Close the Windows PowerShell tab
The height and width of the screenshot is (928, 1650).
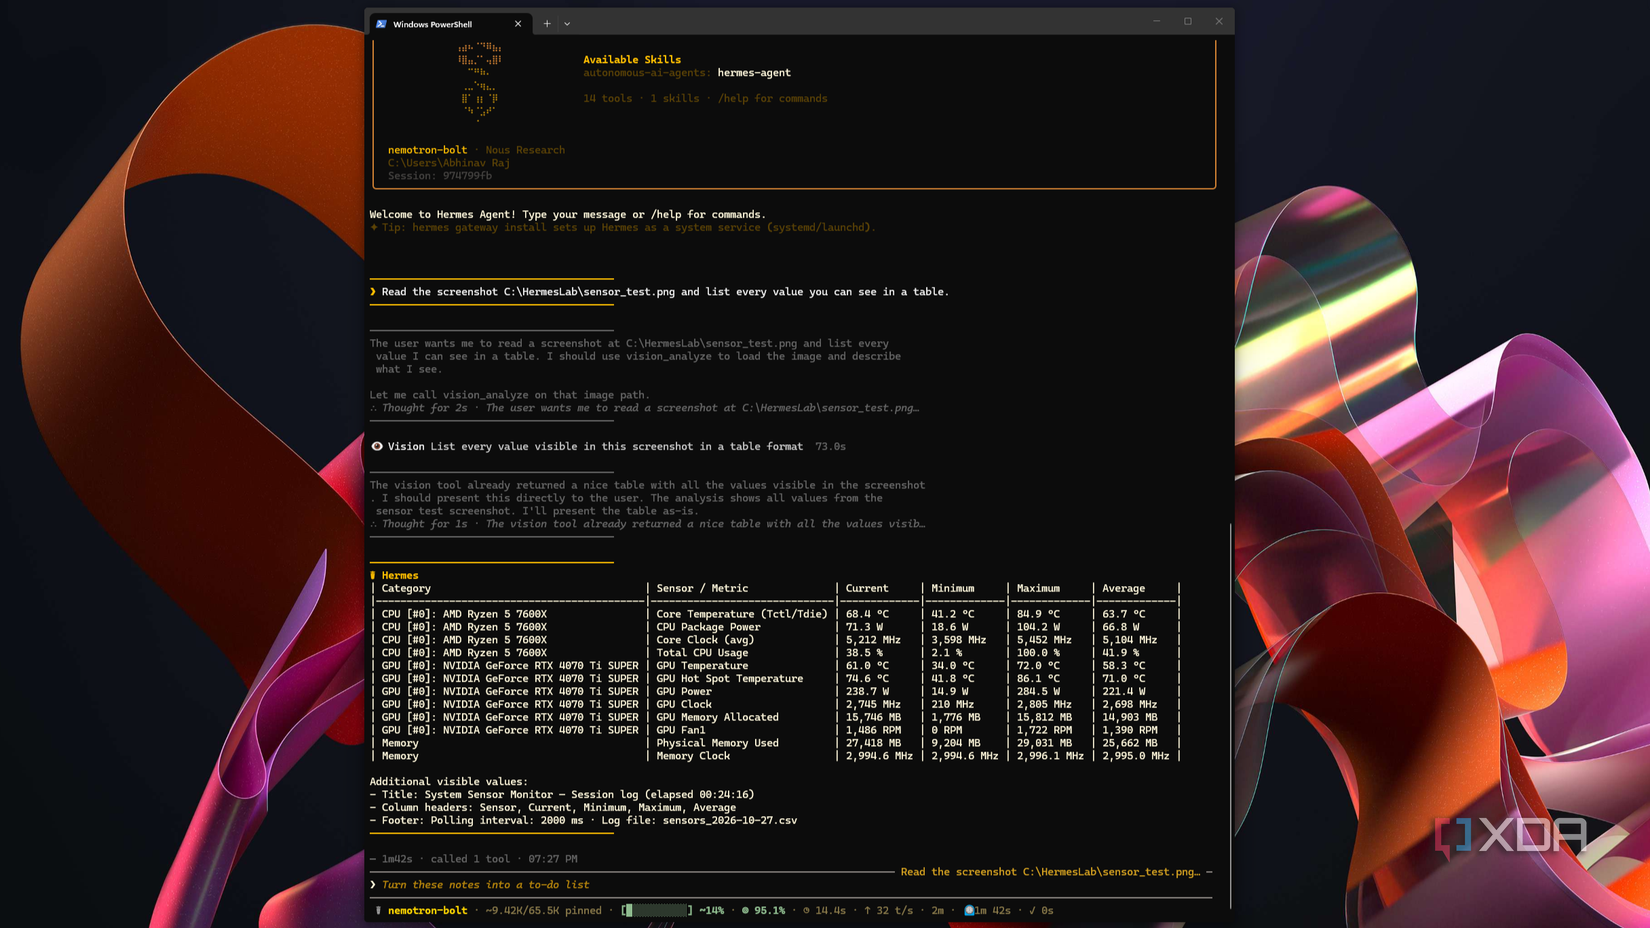click(518, 24)
